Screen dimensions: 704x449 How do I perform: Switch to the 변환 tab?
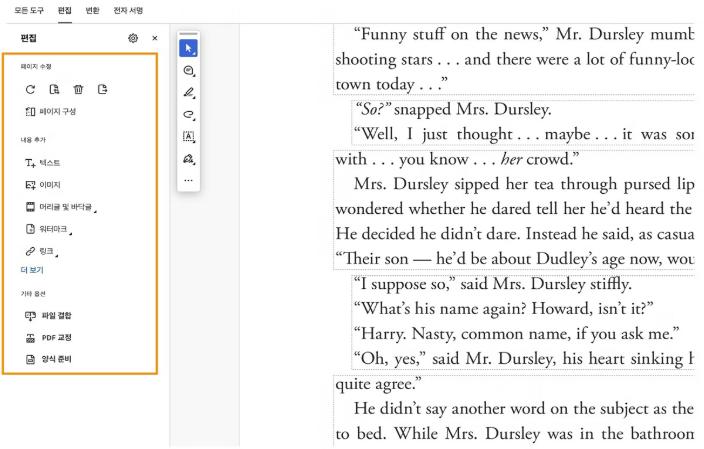92,10
